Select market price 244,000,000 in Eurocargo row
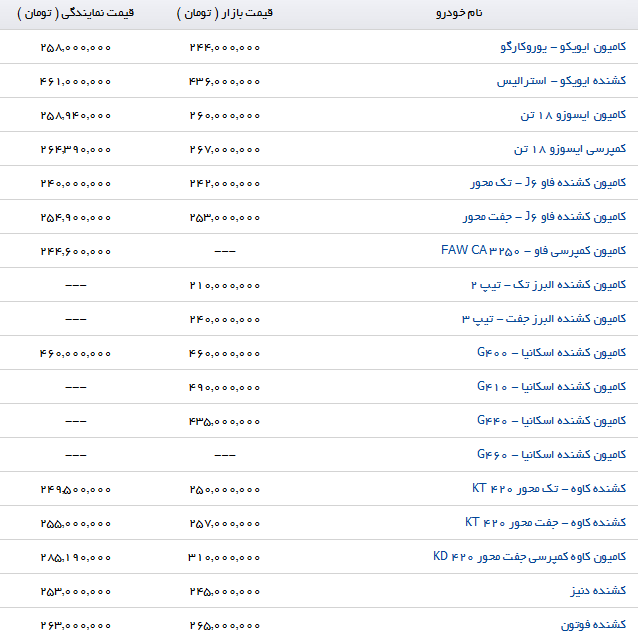 tap(225, 48)
